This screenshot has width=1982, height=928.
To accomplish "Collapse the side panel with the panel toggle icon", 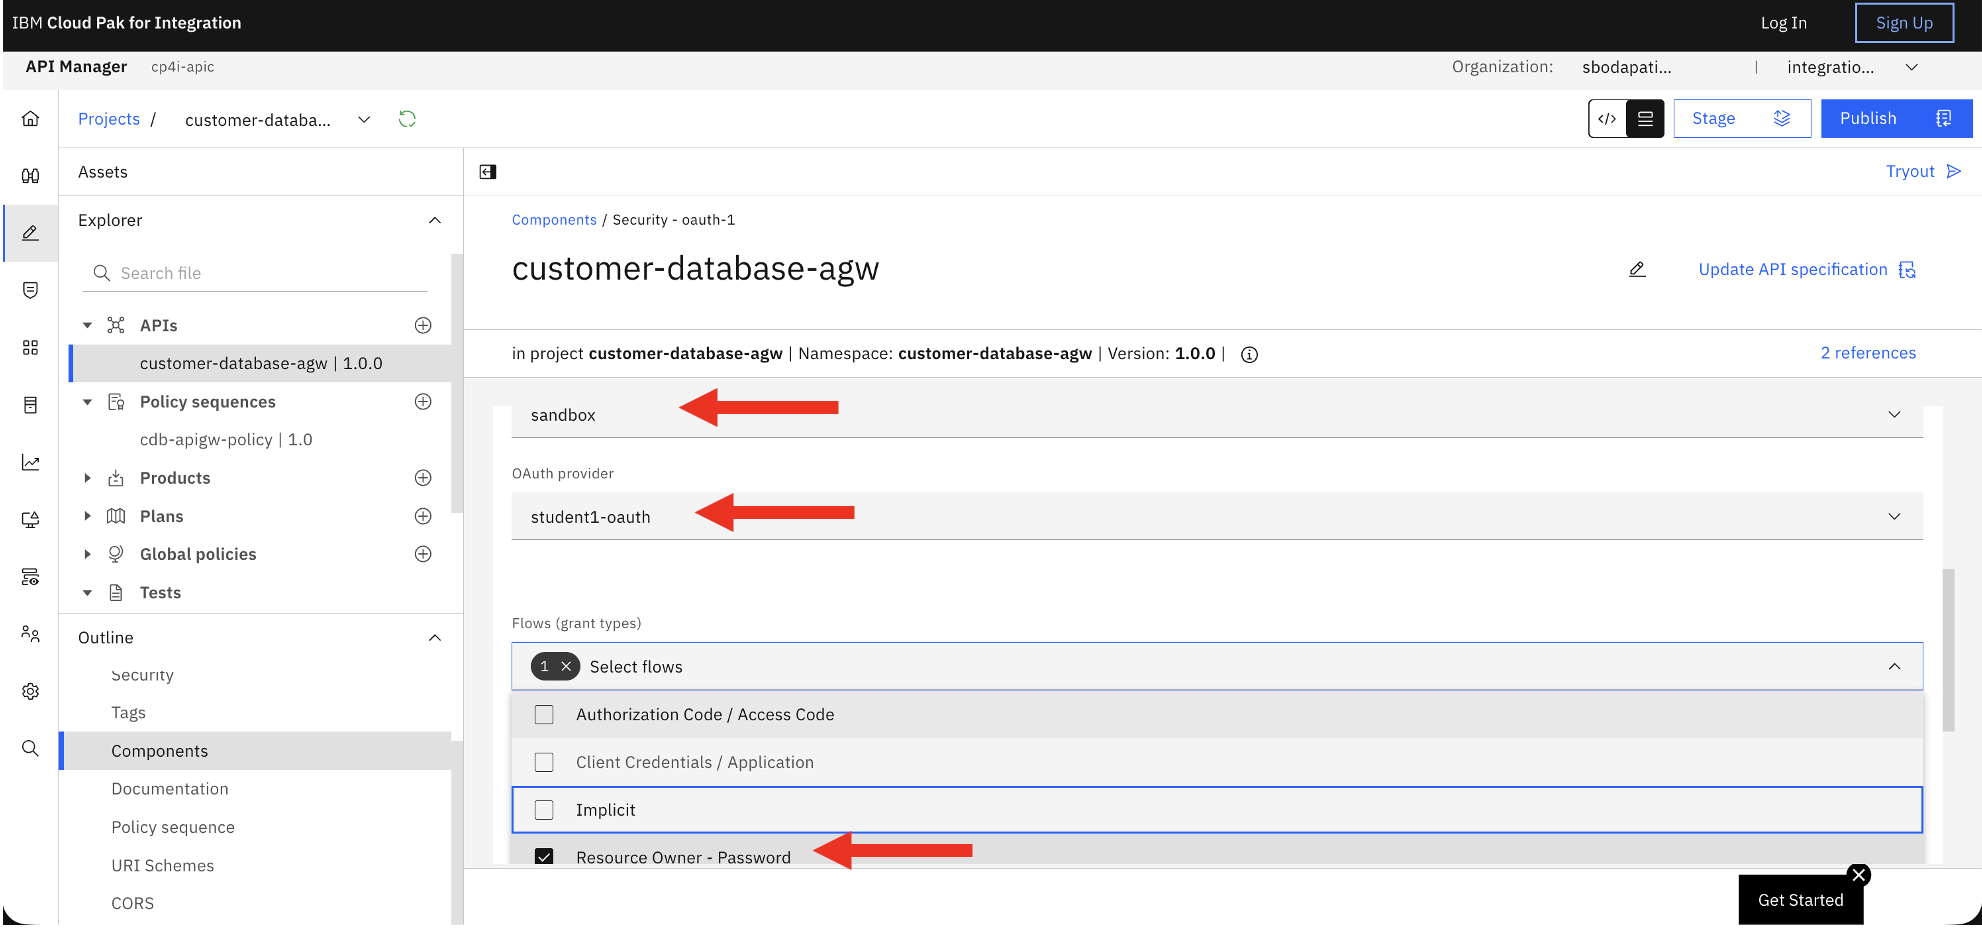I will point(488,172).
